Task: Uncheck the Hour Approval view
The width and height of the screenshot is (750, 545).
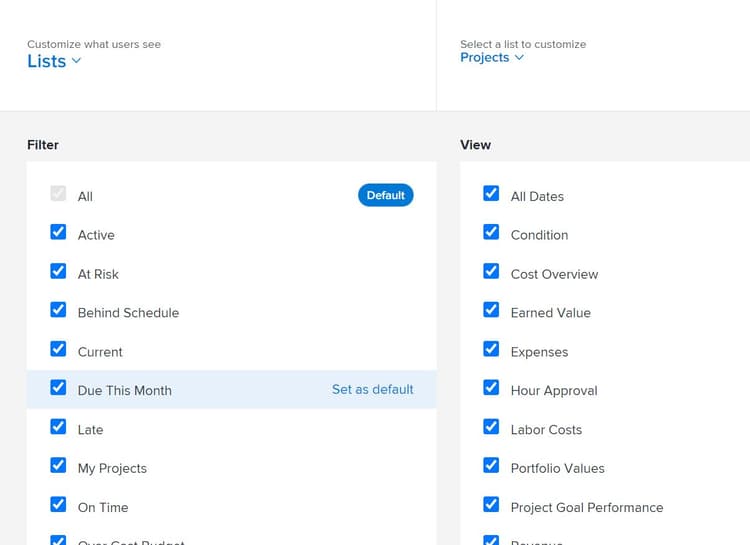Action: 491,388
